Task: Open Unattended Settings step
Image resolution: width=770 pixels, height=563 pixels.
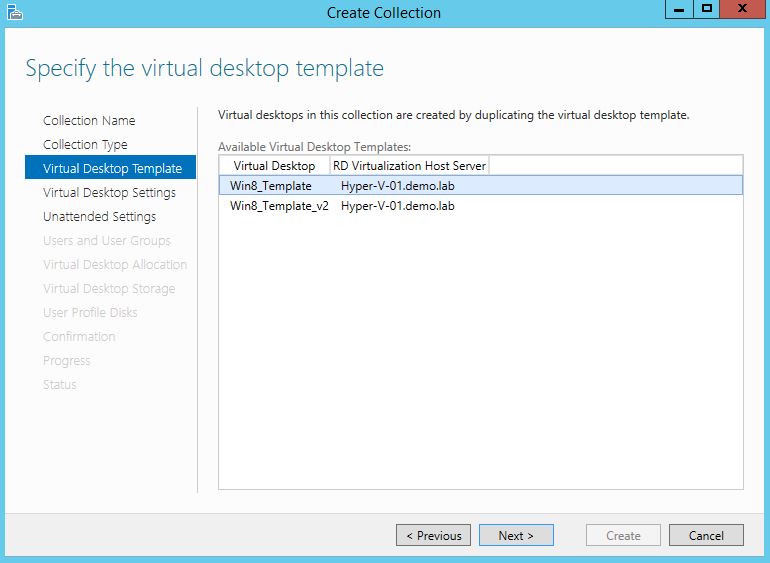Action: click(99, 217)
